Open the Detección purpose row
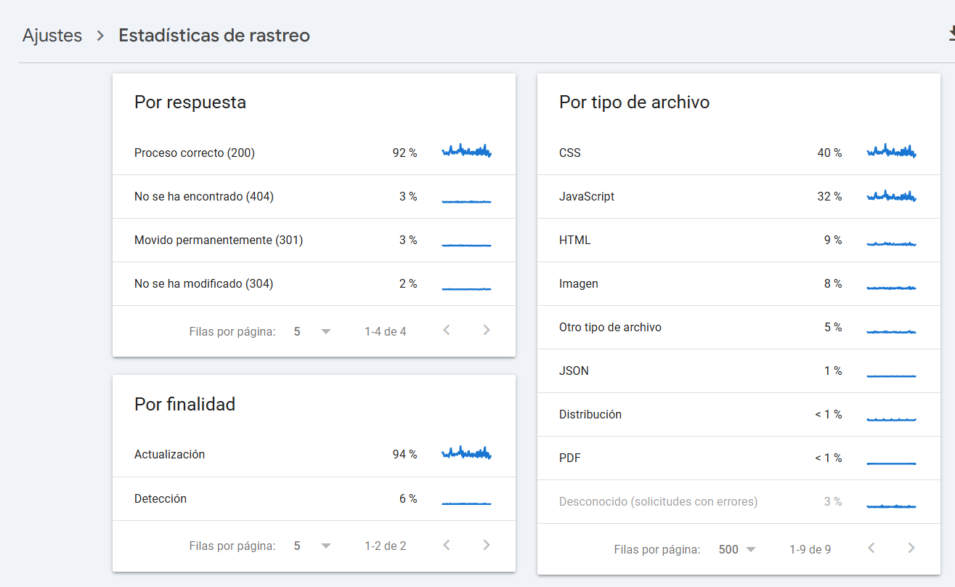Image resolution: width=955 pixels, height=587 pixels. (250, 498)
